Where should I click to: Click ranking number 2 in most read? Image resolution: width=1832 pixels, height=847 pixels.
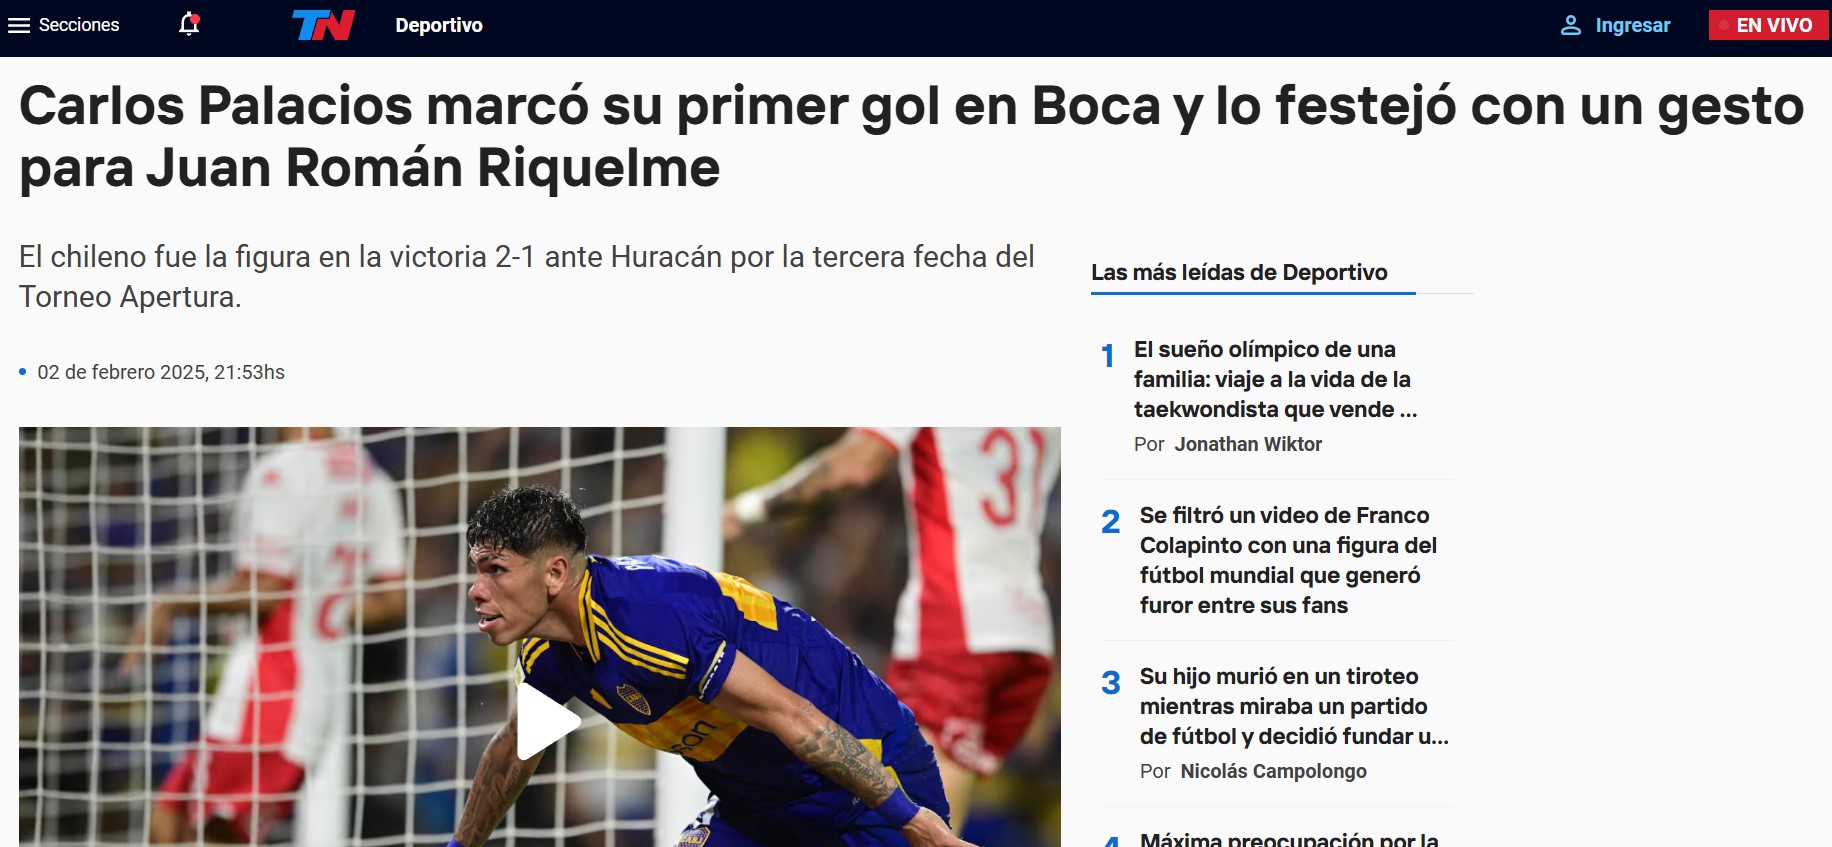tap(1110, 522)
